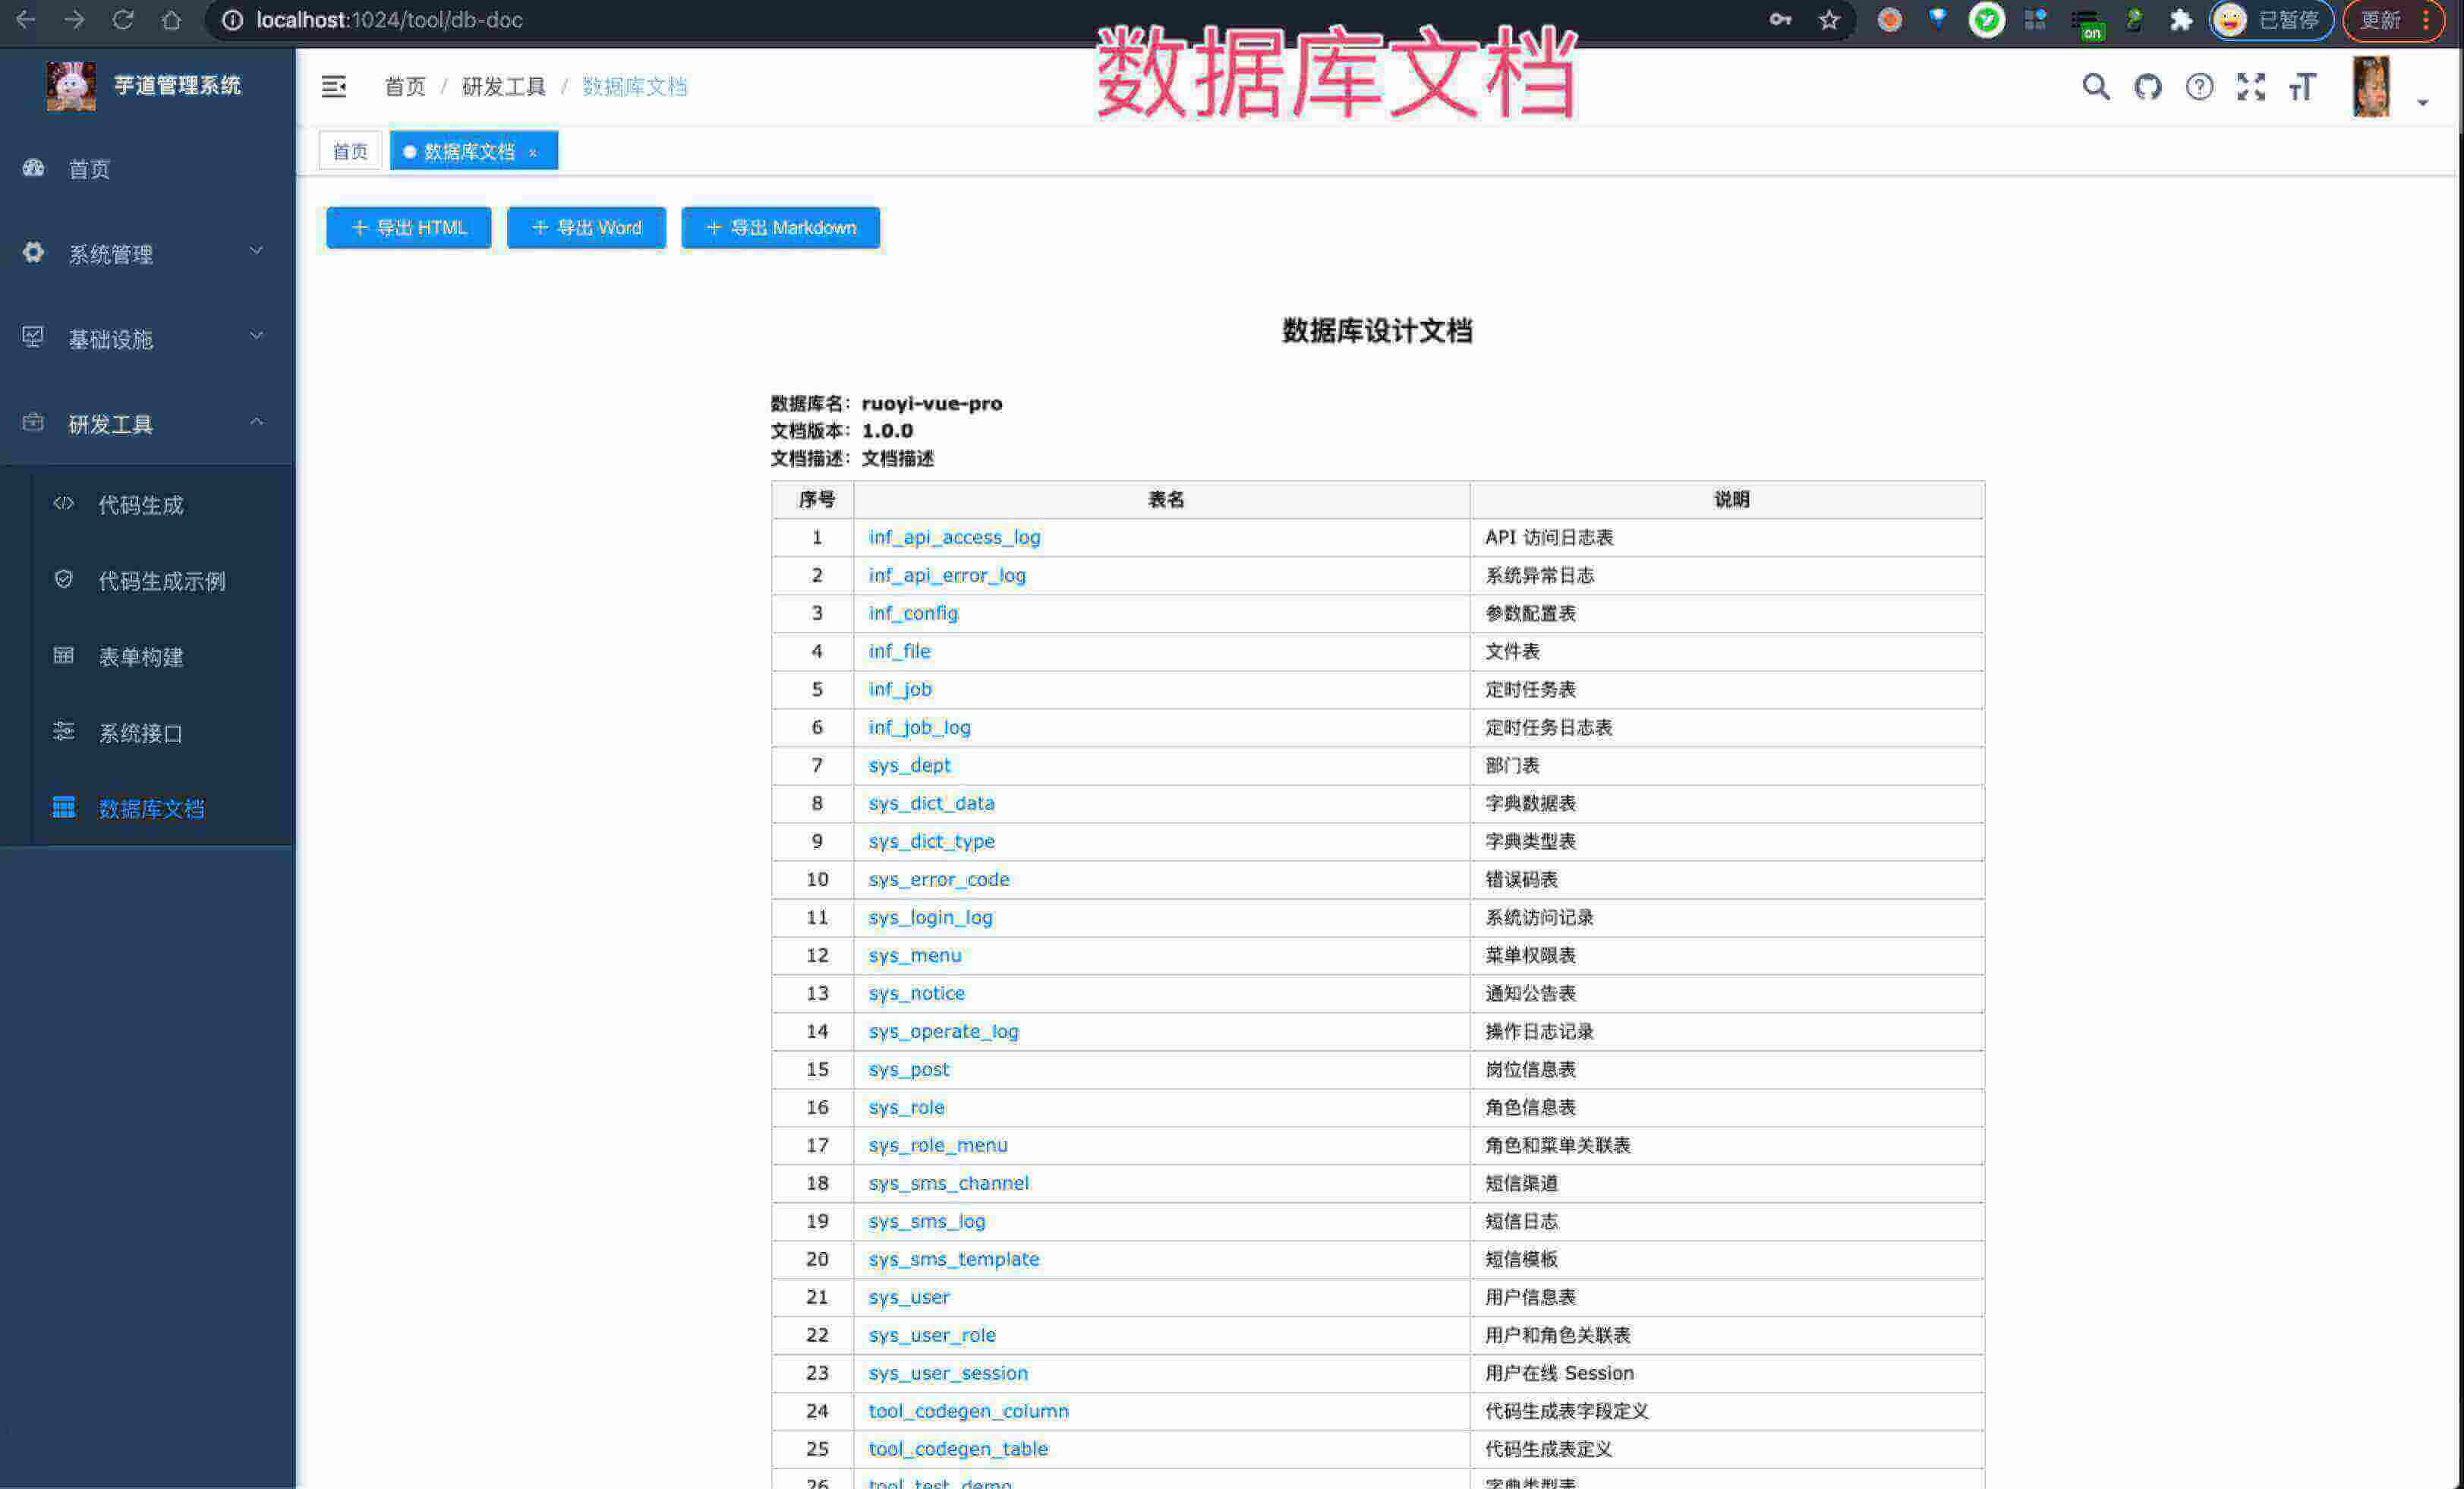The width and height of the screenshot is (2464, 1489).
Task: Collapse the sidebar using the hamburger icon
Action: click(334, 86)
